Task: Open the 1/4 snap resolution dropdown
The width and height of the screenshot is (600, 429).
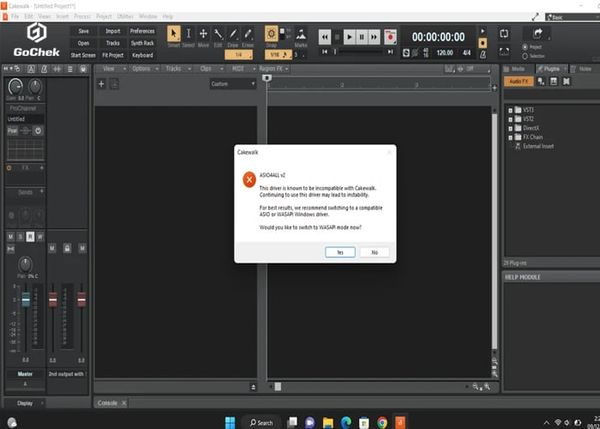Action: (x=238, y=55)
